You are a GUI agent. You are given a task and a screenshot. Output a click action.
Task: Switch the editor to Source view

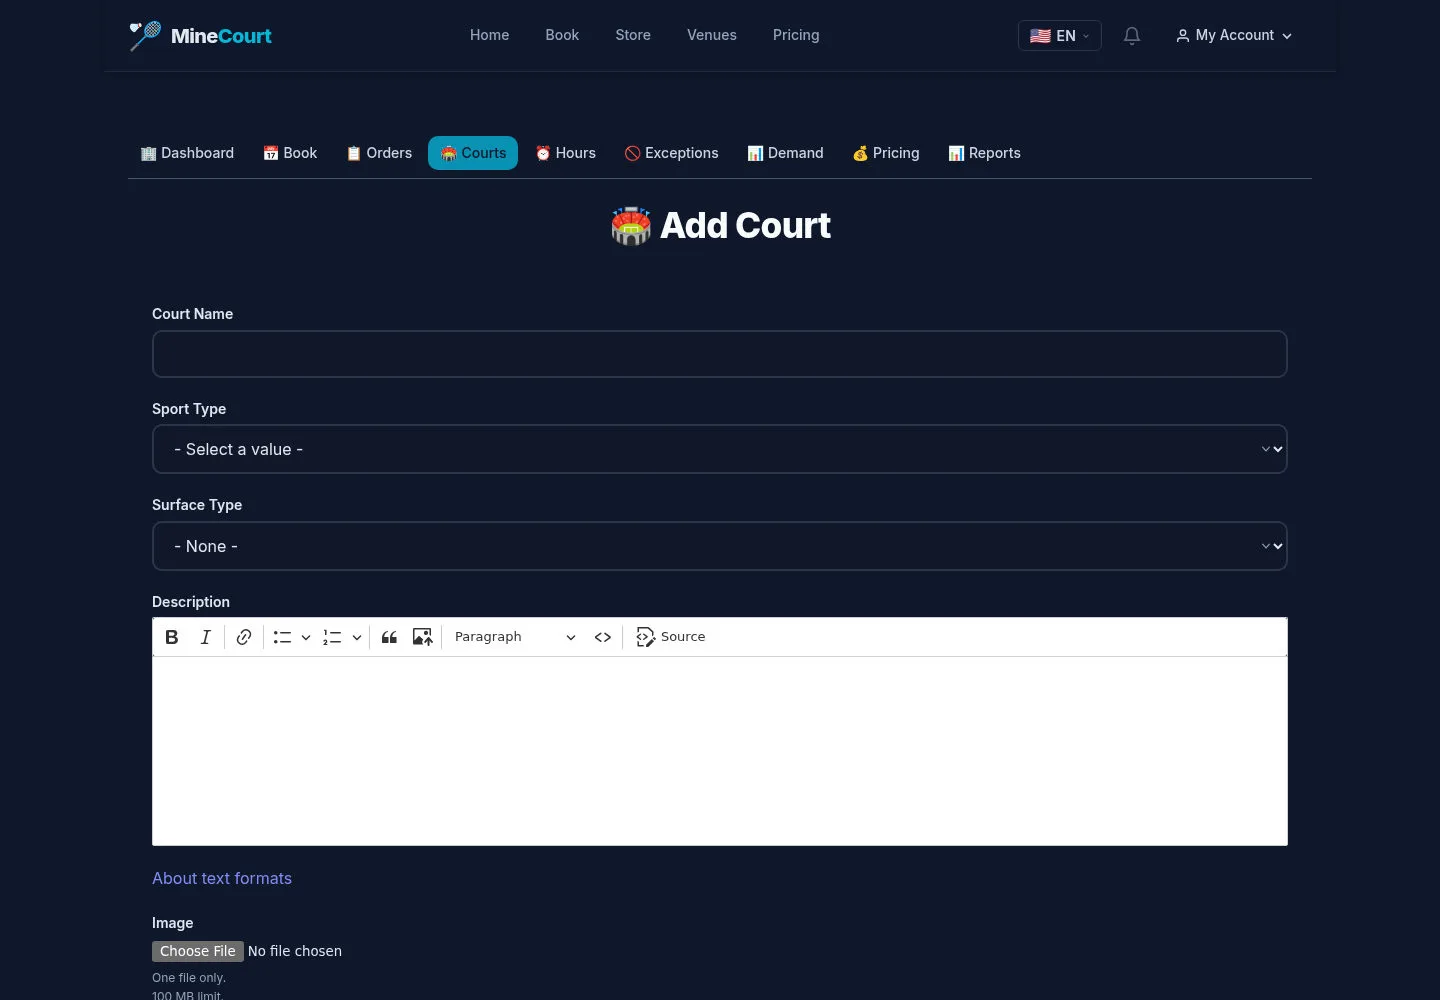671,637
